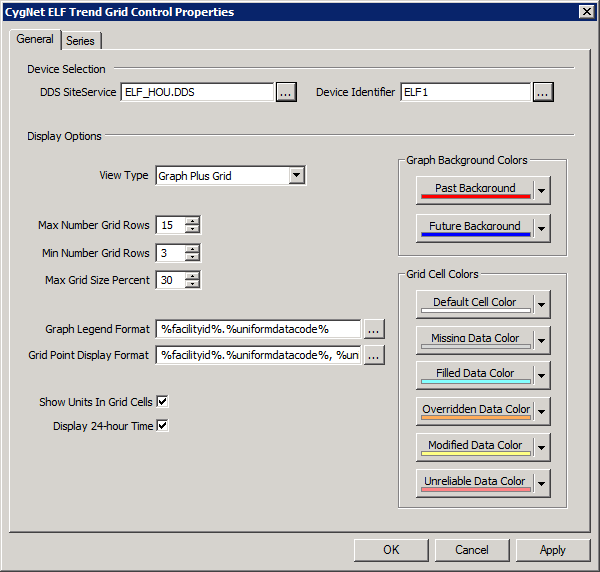
Task: Expand Missing Data Color dropdown arrow
Action: [542, 340]
